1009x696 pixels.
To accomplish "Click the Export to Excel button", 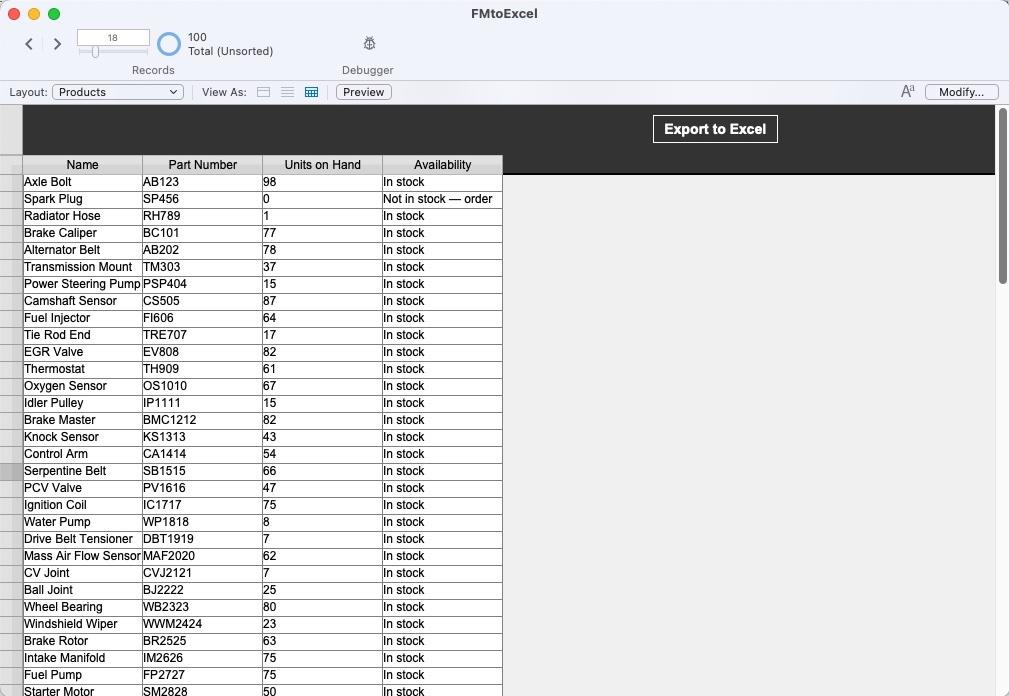I will 714,128.
